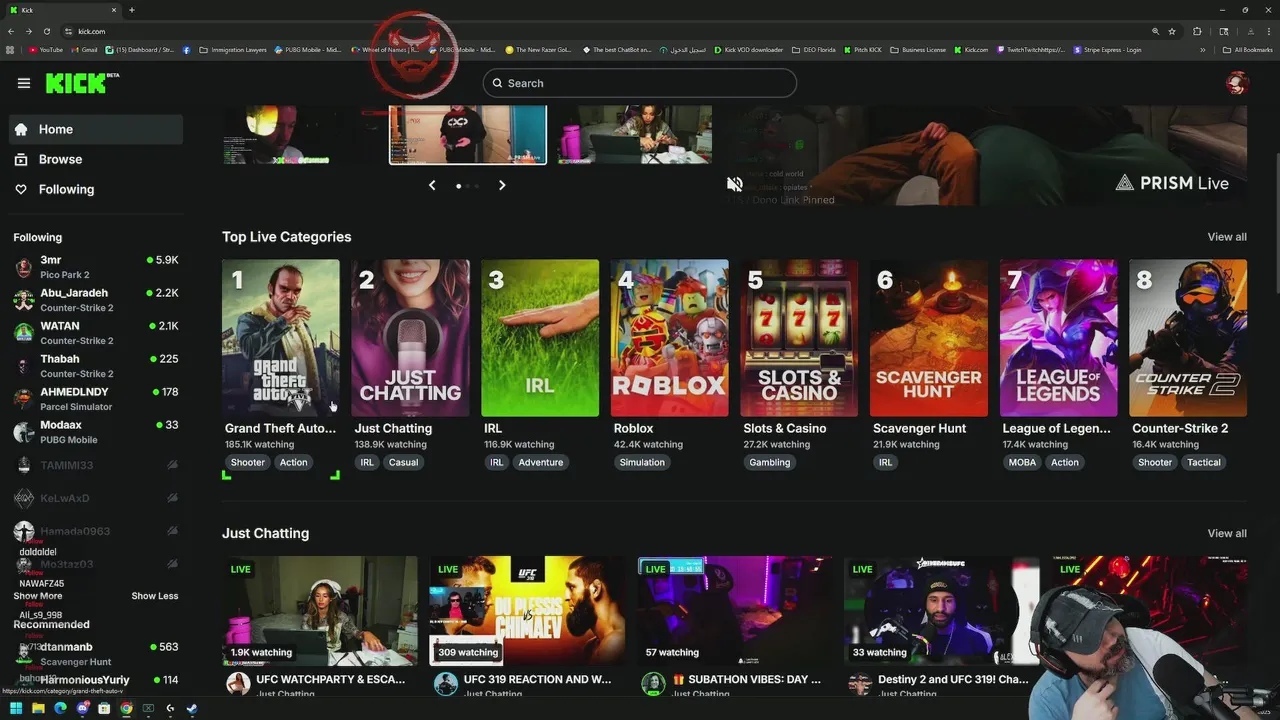Open WATAN channel in Following list
Screen dimensions: 1280x720
[x=95, y=332]
